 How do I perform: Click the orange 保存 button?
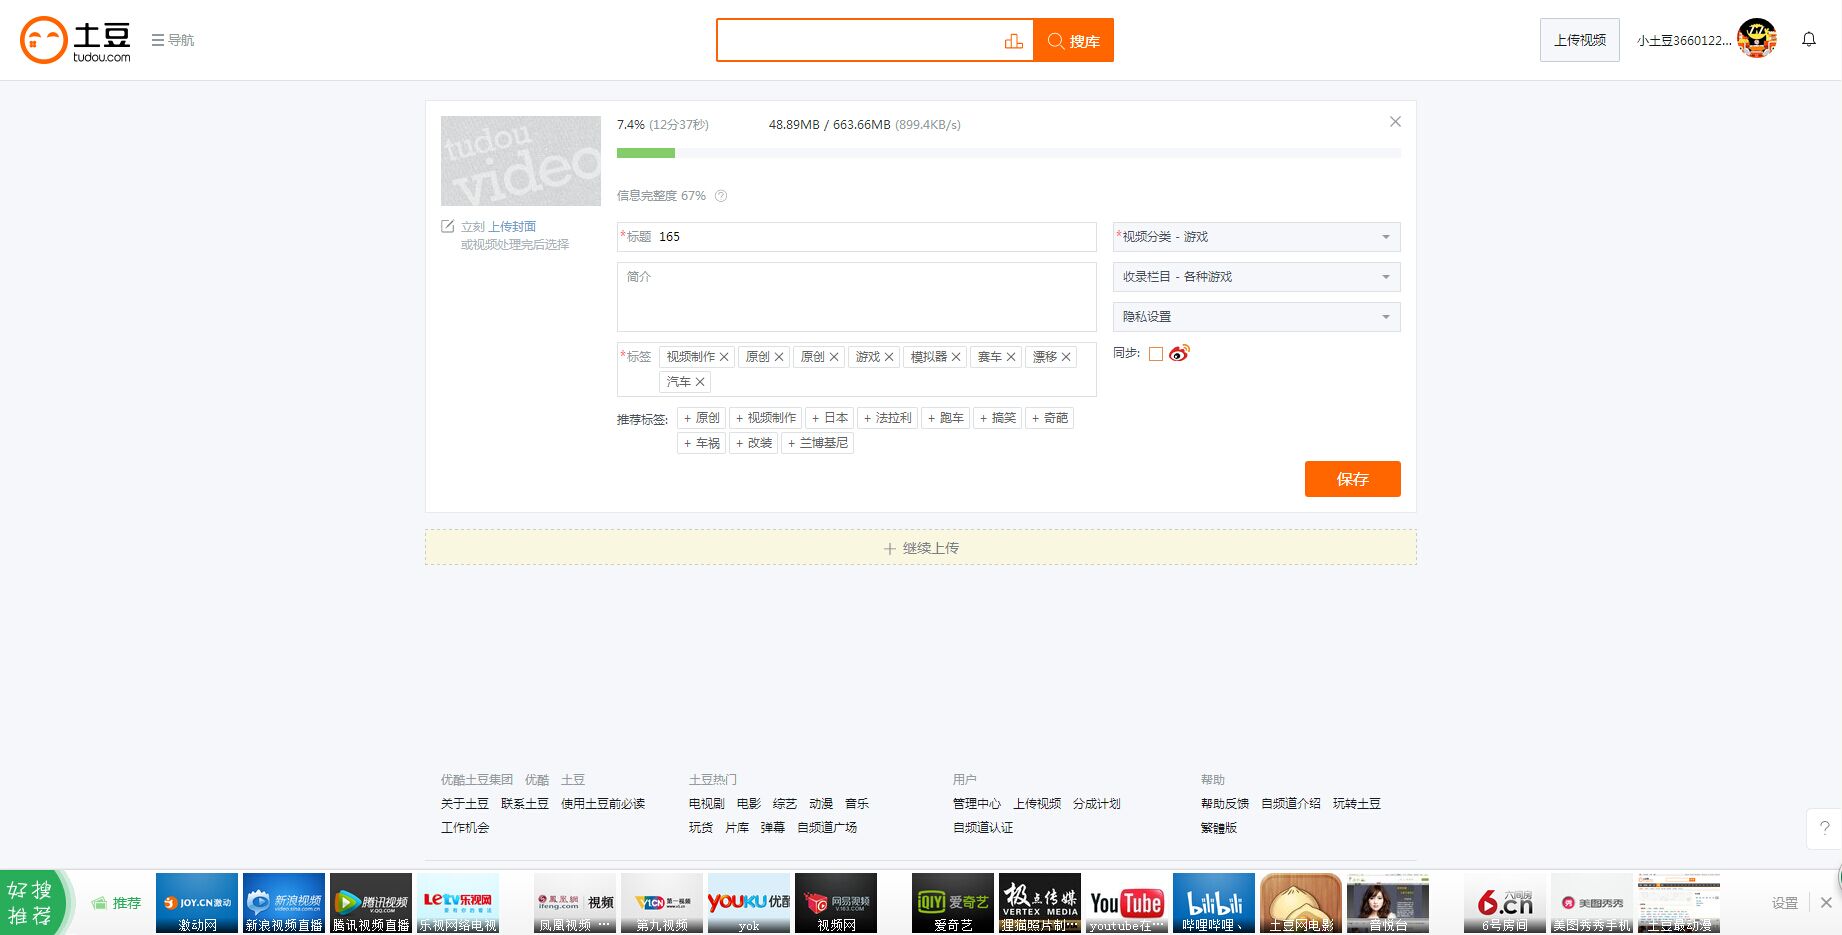point(1352,479)
